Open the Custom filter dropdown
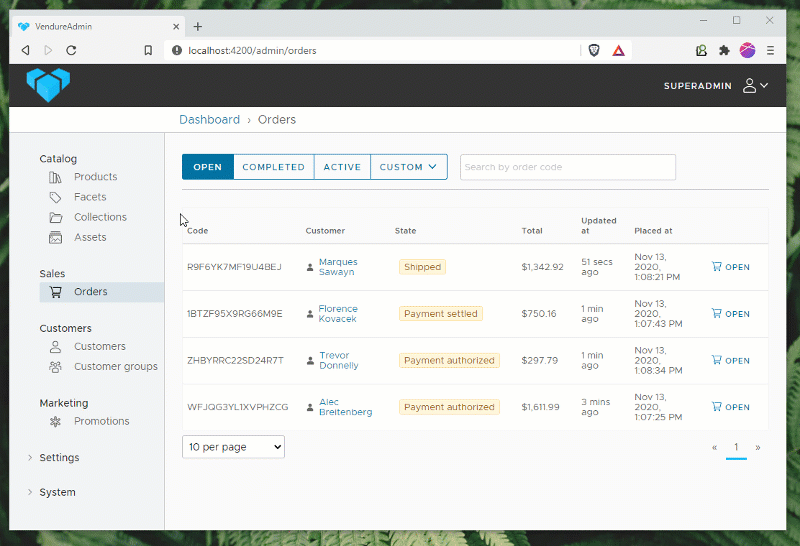The height and width of the screenshot is (546, 800). click(408, 167)
